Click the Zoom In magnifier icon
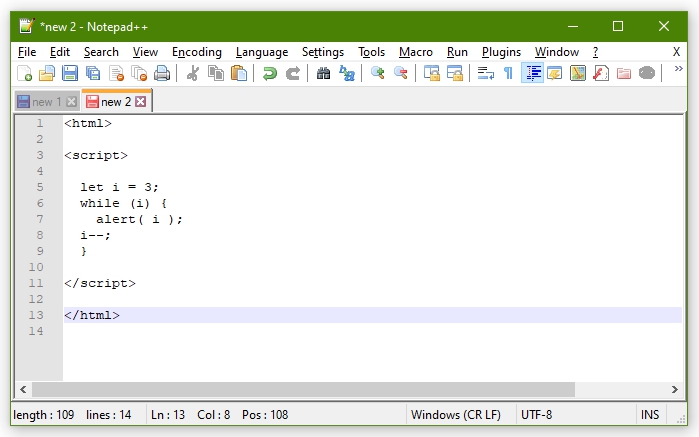699x437 pixels. [x=377, y=73]
